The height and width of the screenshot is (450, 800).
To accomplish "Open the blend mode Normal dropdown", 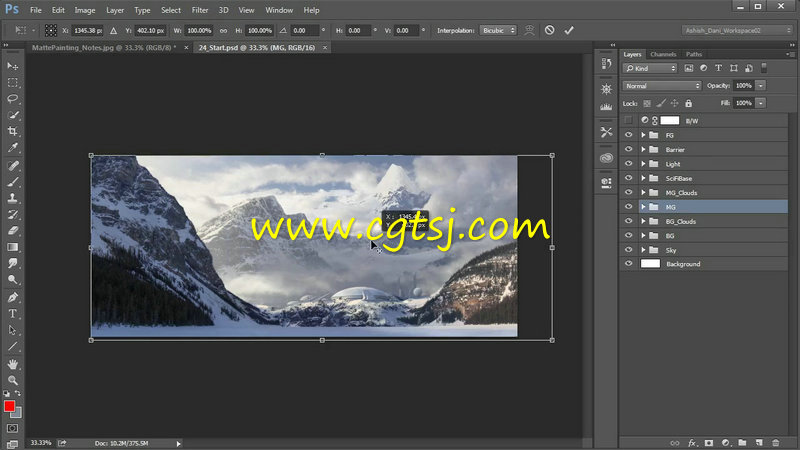I will pyautogui.click(x=662, y=86).
